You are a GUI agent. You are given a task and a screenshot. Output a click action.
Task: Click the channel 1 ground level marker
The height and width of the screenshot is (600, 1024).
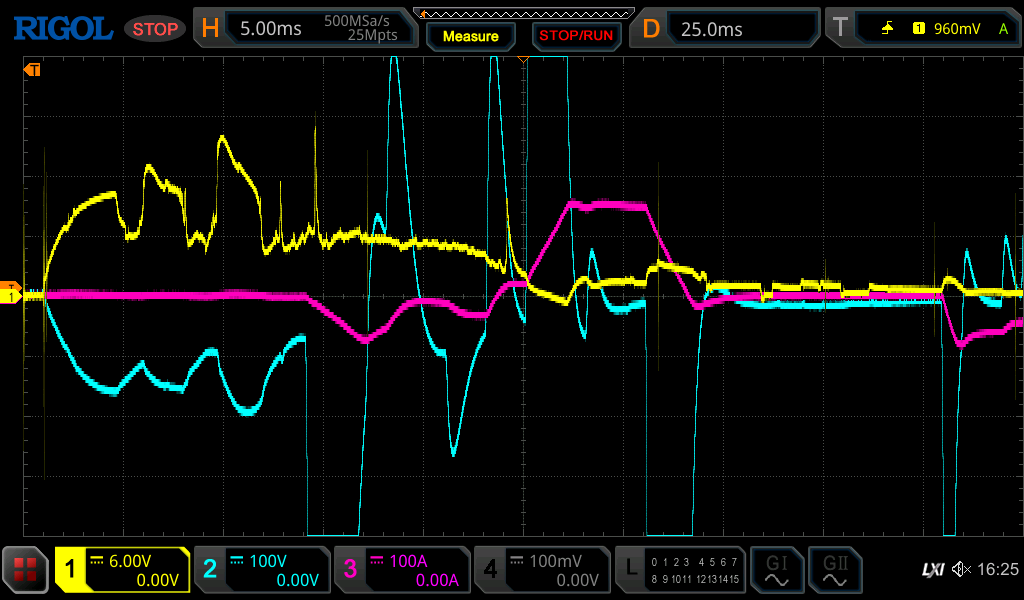[x=10, y=297]
